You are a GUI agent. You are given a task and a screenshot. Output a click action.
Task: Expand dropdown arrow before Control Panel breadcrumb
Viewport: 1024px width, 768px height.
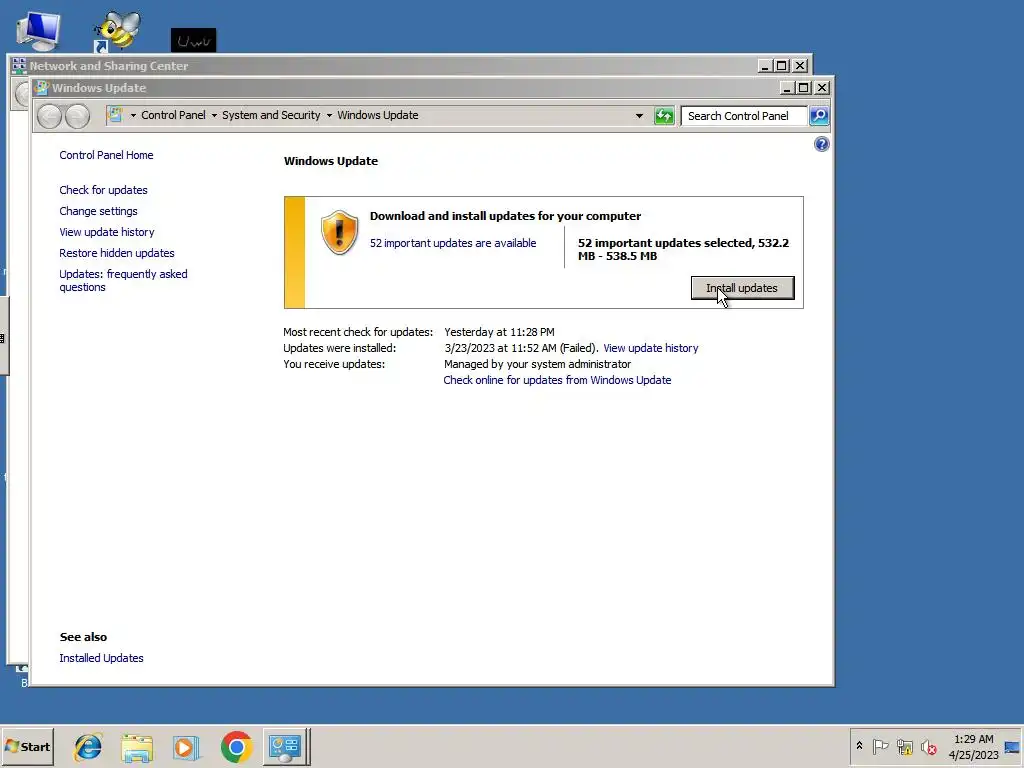[133, 116]
